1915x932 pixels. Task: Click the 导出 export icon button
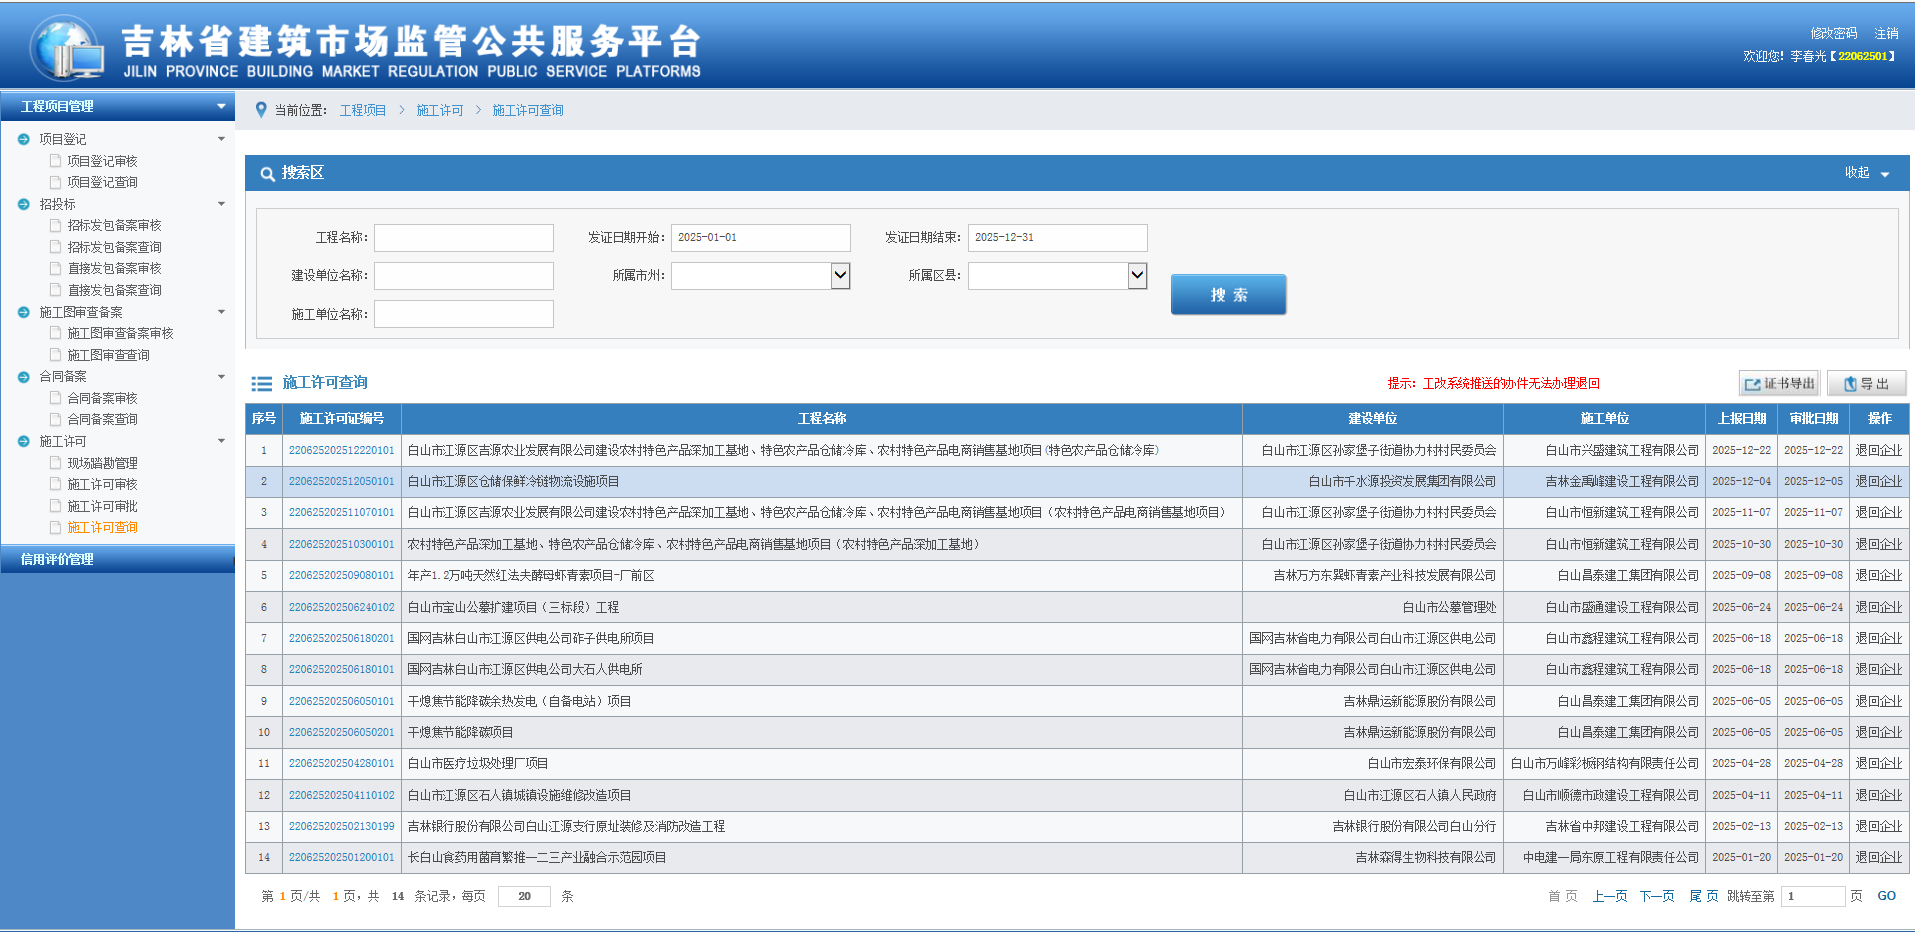tap(1866, 384)
